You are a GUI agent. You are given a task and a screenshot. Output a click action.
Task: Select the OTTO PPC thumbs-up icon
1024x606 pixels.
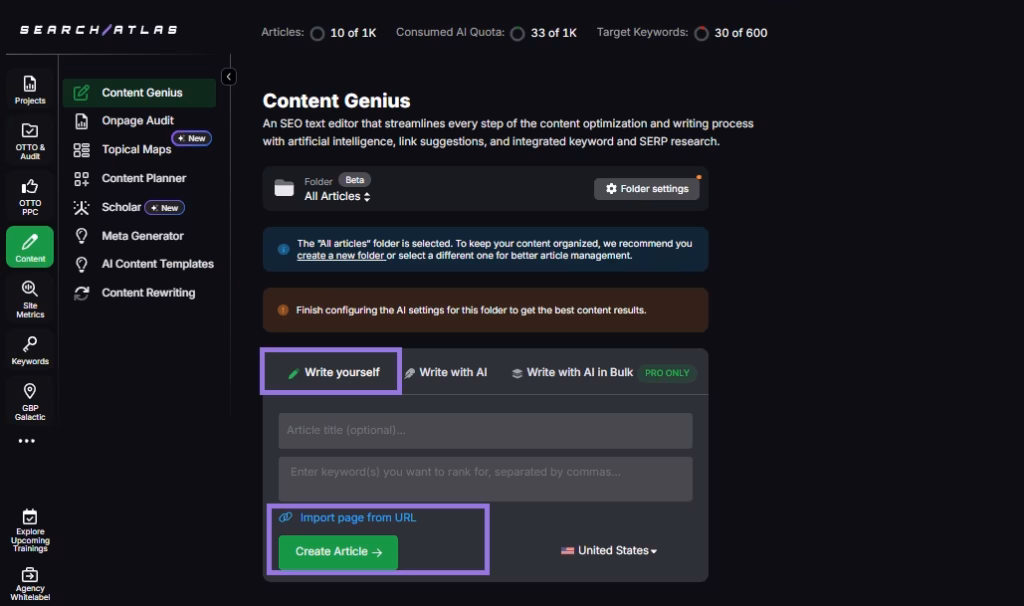coord(30,194)
